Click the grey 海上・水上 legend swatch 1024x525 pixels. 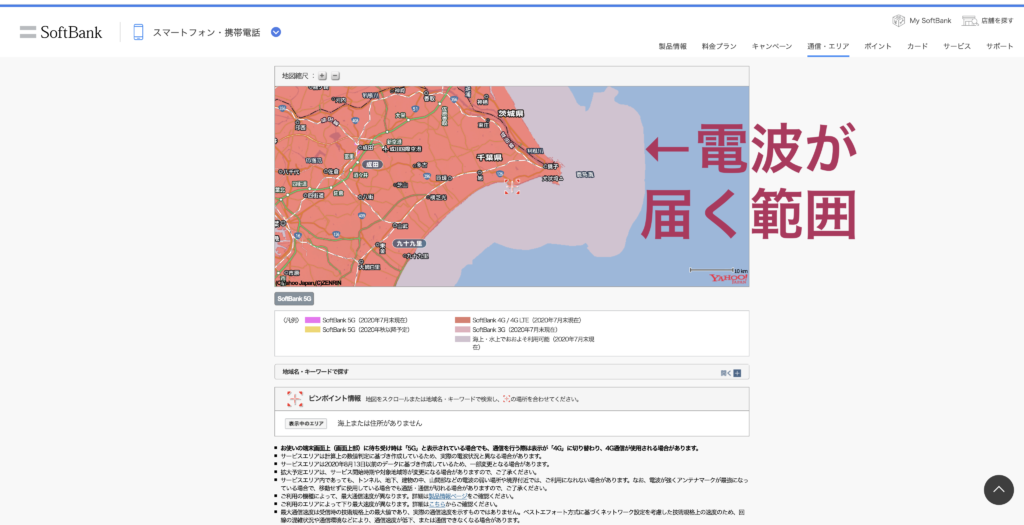pos(462,340)
